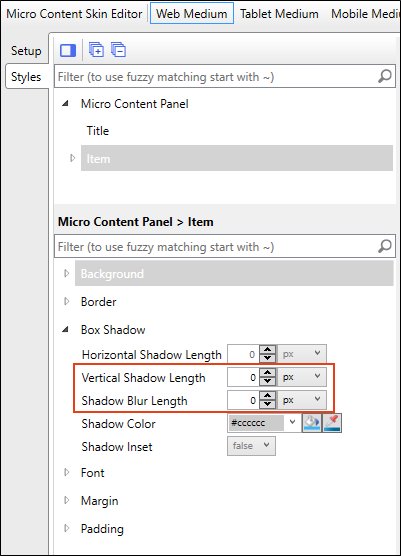Click the search icon in properties filter
The height and width of the screenshot is (556, 401).
pyautogui.click(x=385, y=246)
